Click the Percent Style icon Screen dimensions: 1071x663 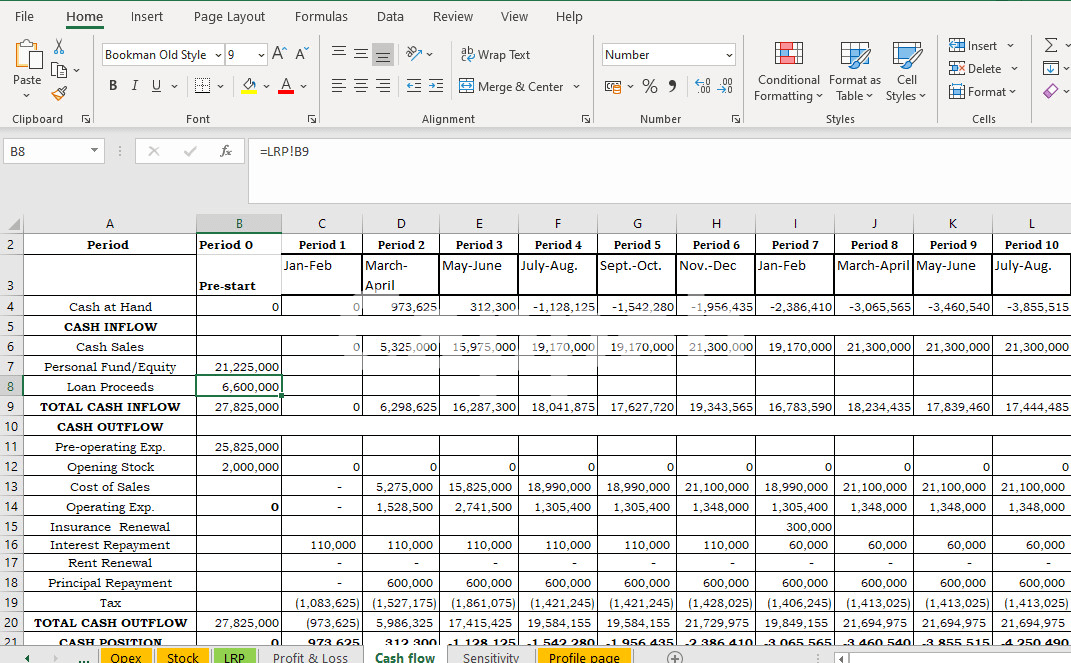coord(650,87)
